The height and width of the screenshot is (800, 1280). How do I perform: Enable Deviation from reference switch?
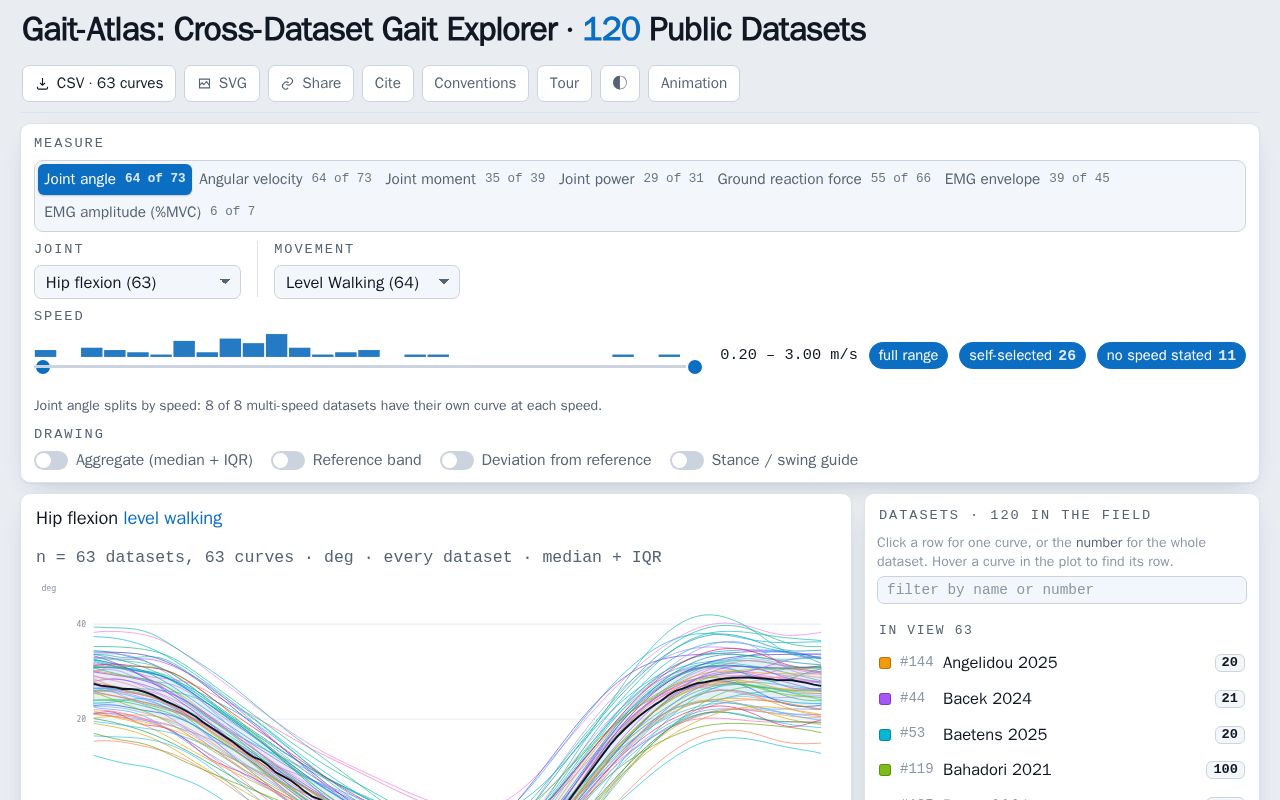pos(457,460)
